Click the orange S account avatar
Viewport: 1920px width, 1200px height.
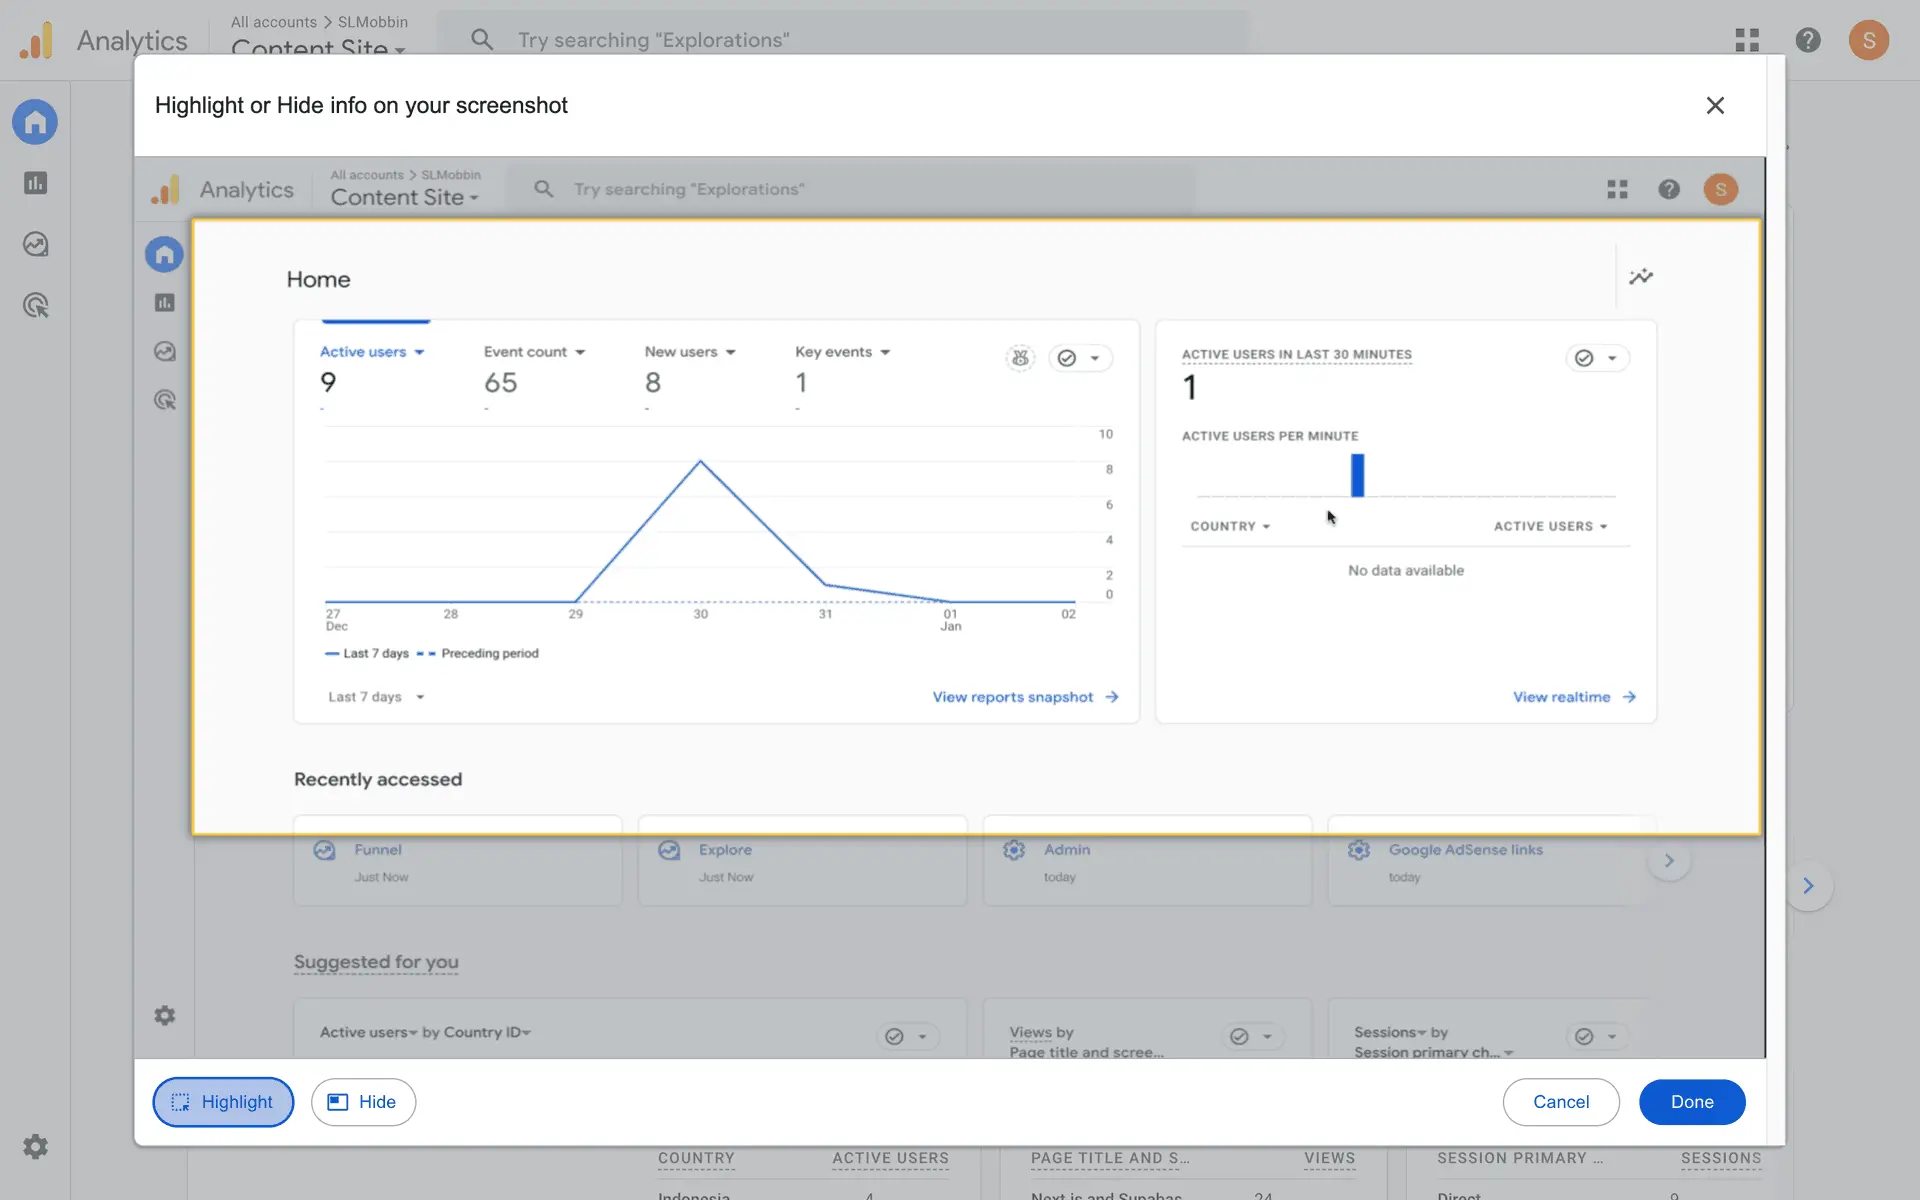point(1868,40)
